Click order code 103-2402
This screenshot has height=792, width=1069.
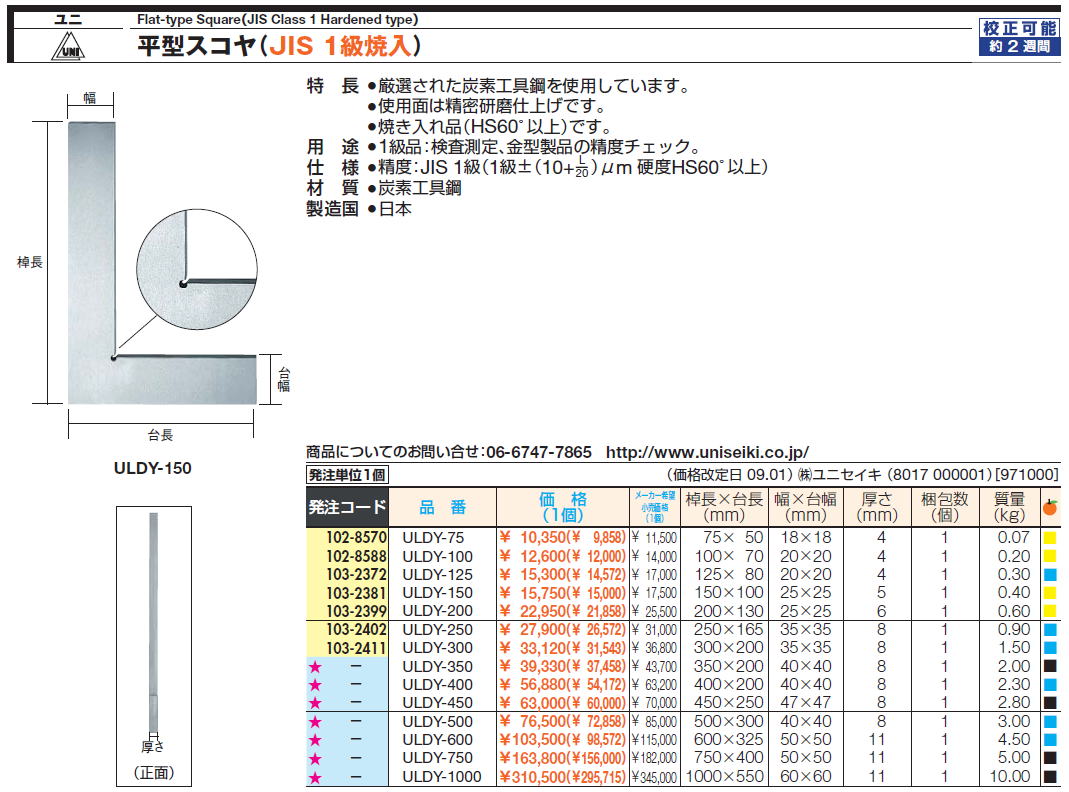coord(356,630)
